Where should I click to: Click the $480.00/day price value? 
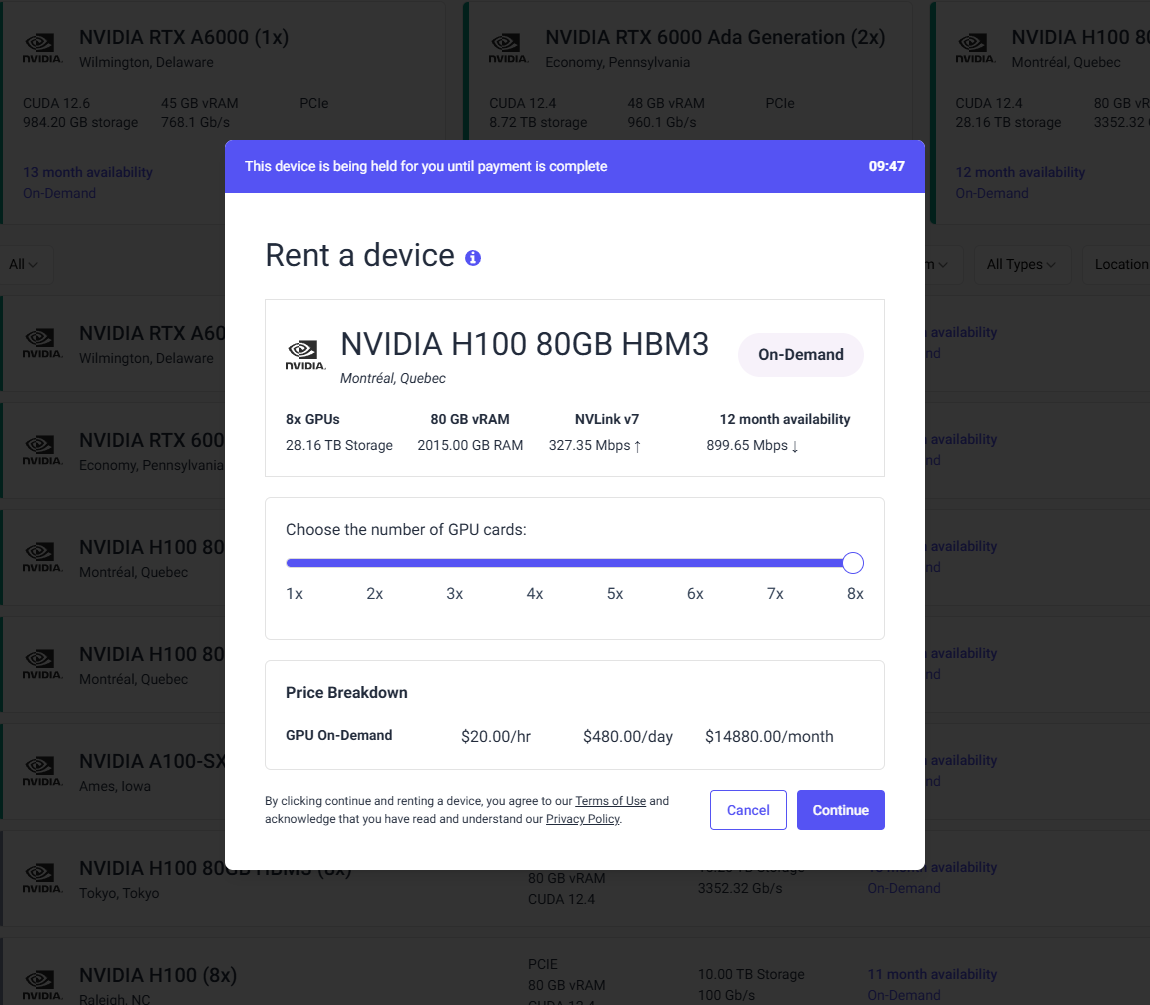(x=628, y=737)
